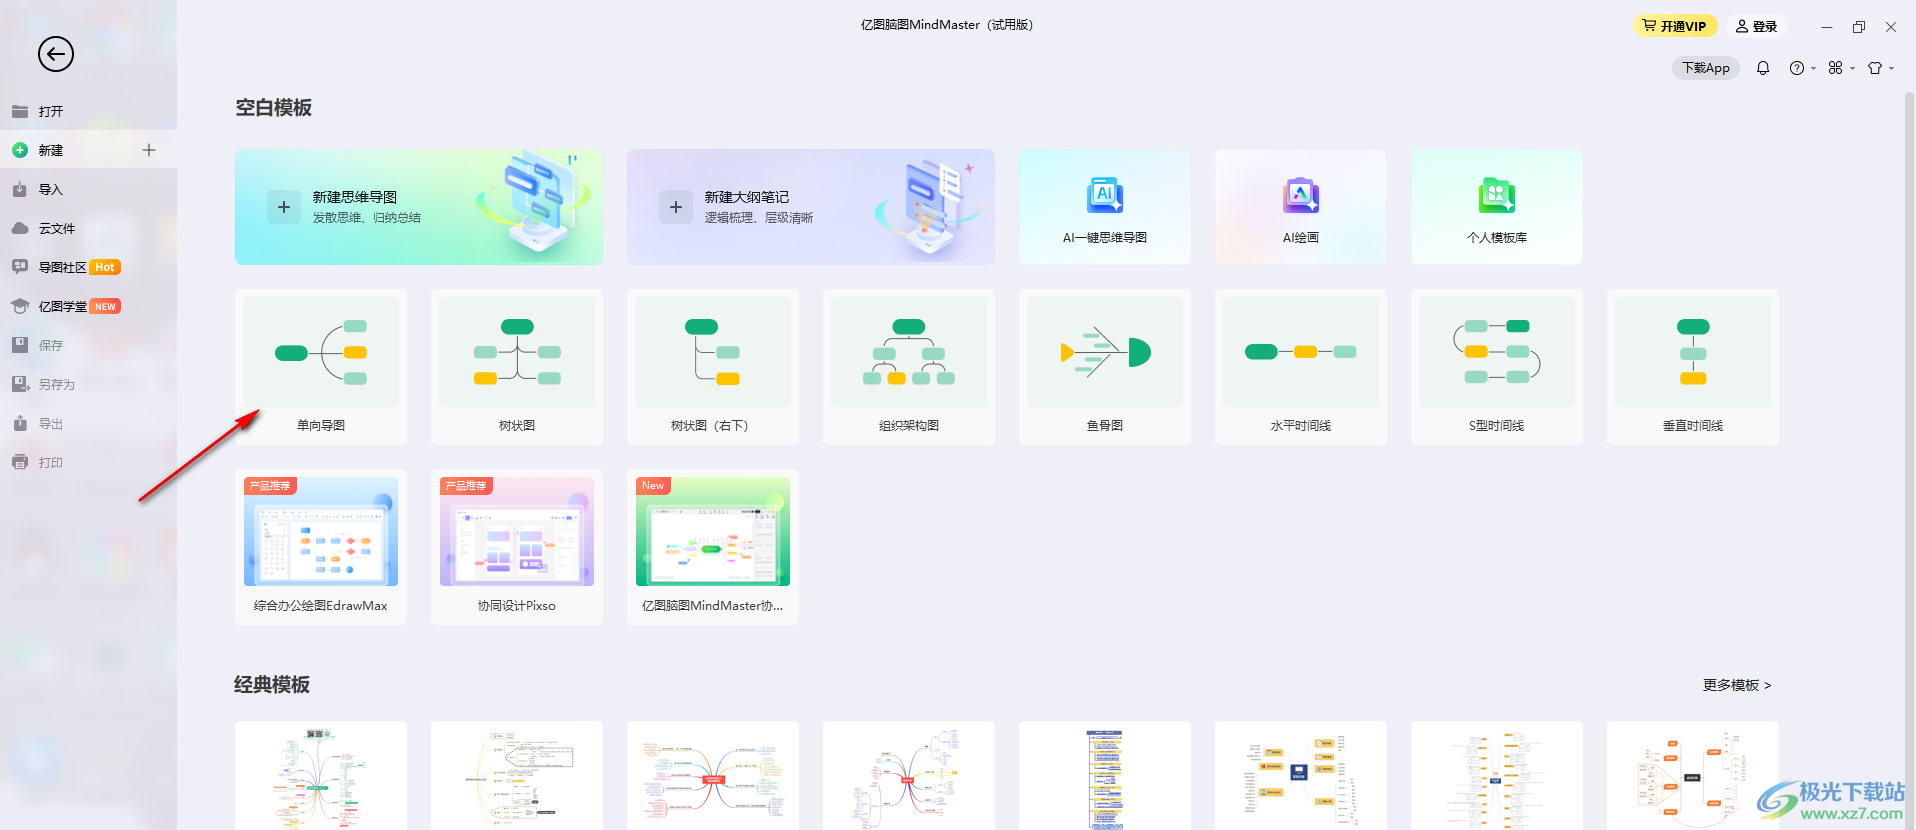Select the 树状图（右下）template
This screenshot has width=1916, height=830.
713,367
